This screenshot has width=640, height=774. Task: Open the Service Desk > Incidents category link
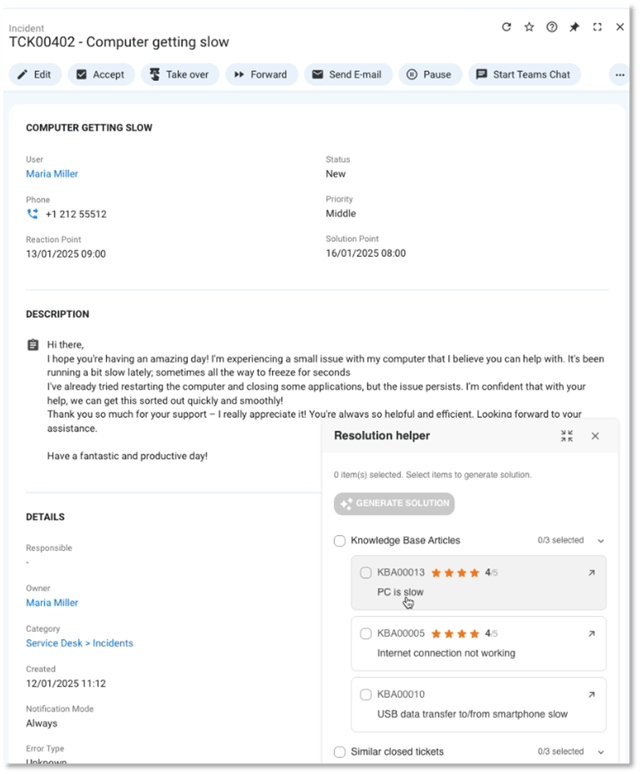79,643
